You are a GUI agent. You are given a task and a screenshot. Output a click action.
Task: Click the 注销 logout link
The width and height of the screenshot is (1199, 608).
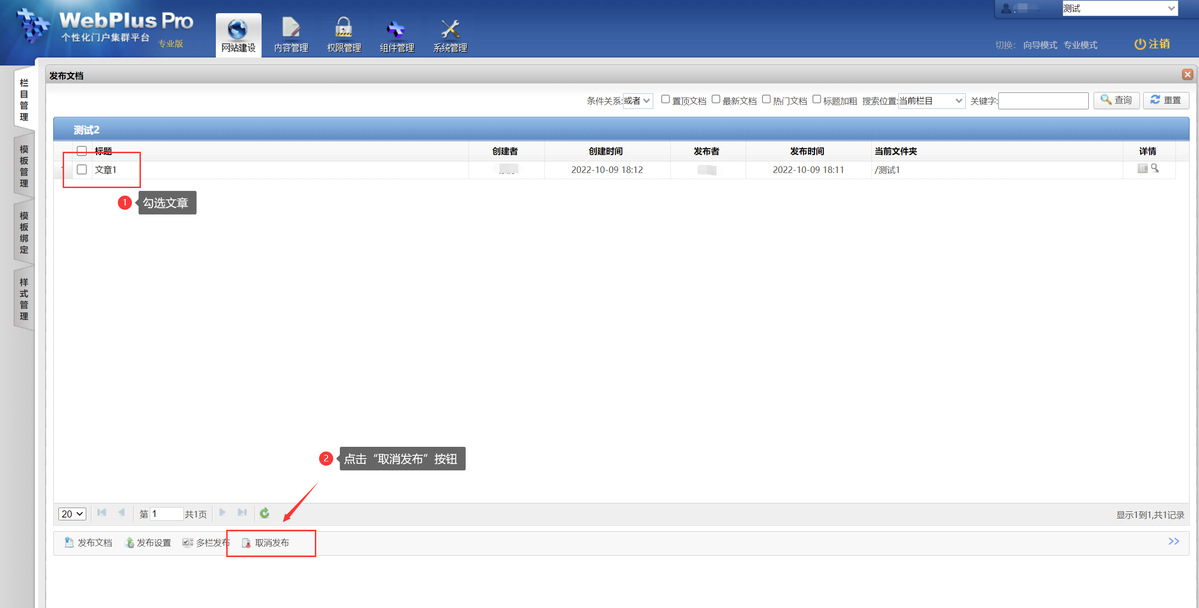pos(1152,44)
